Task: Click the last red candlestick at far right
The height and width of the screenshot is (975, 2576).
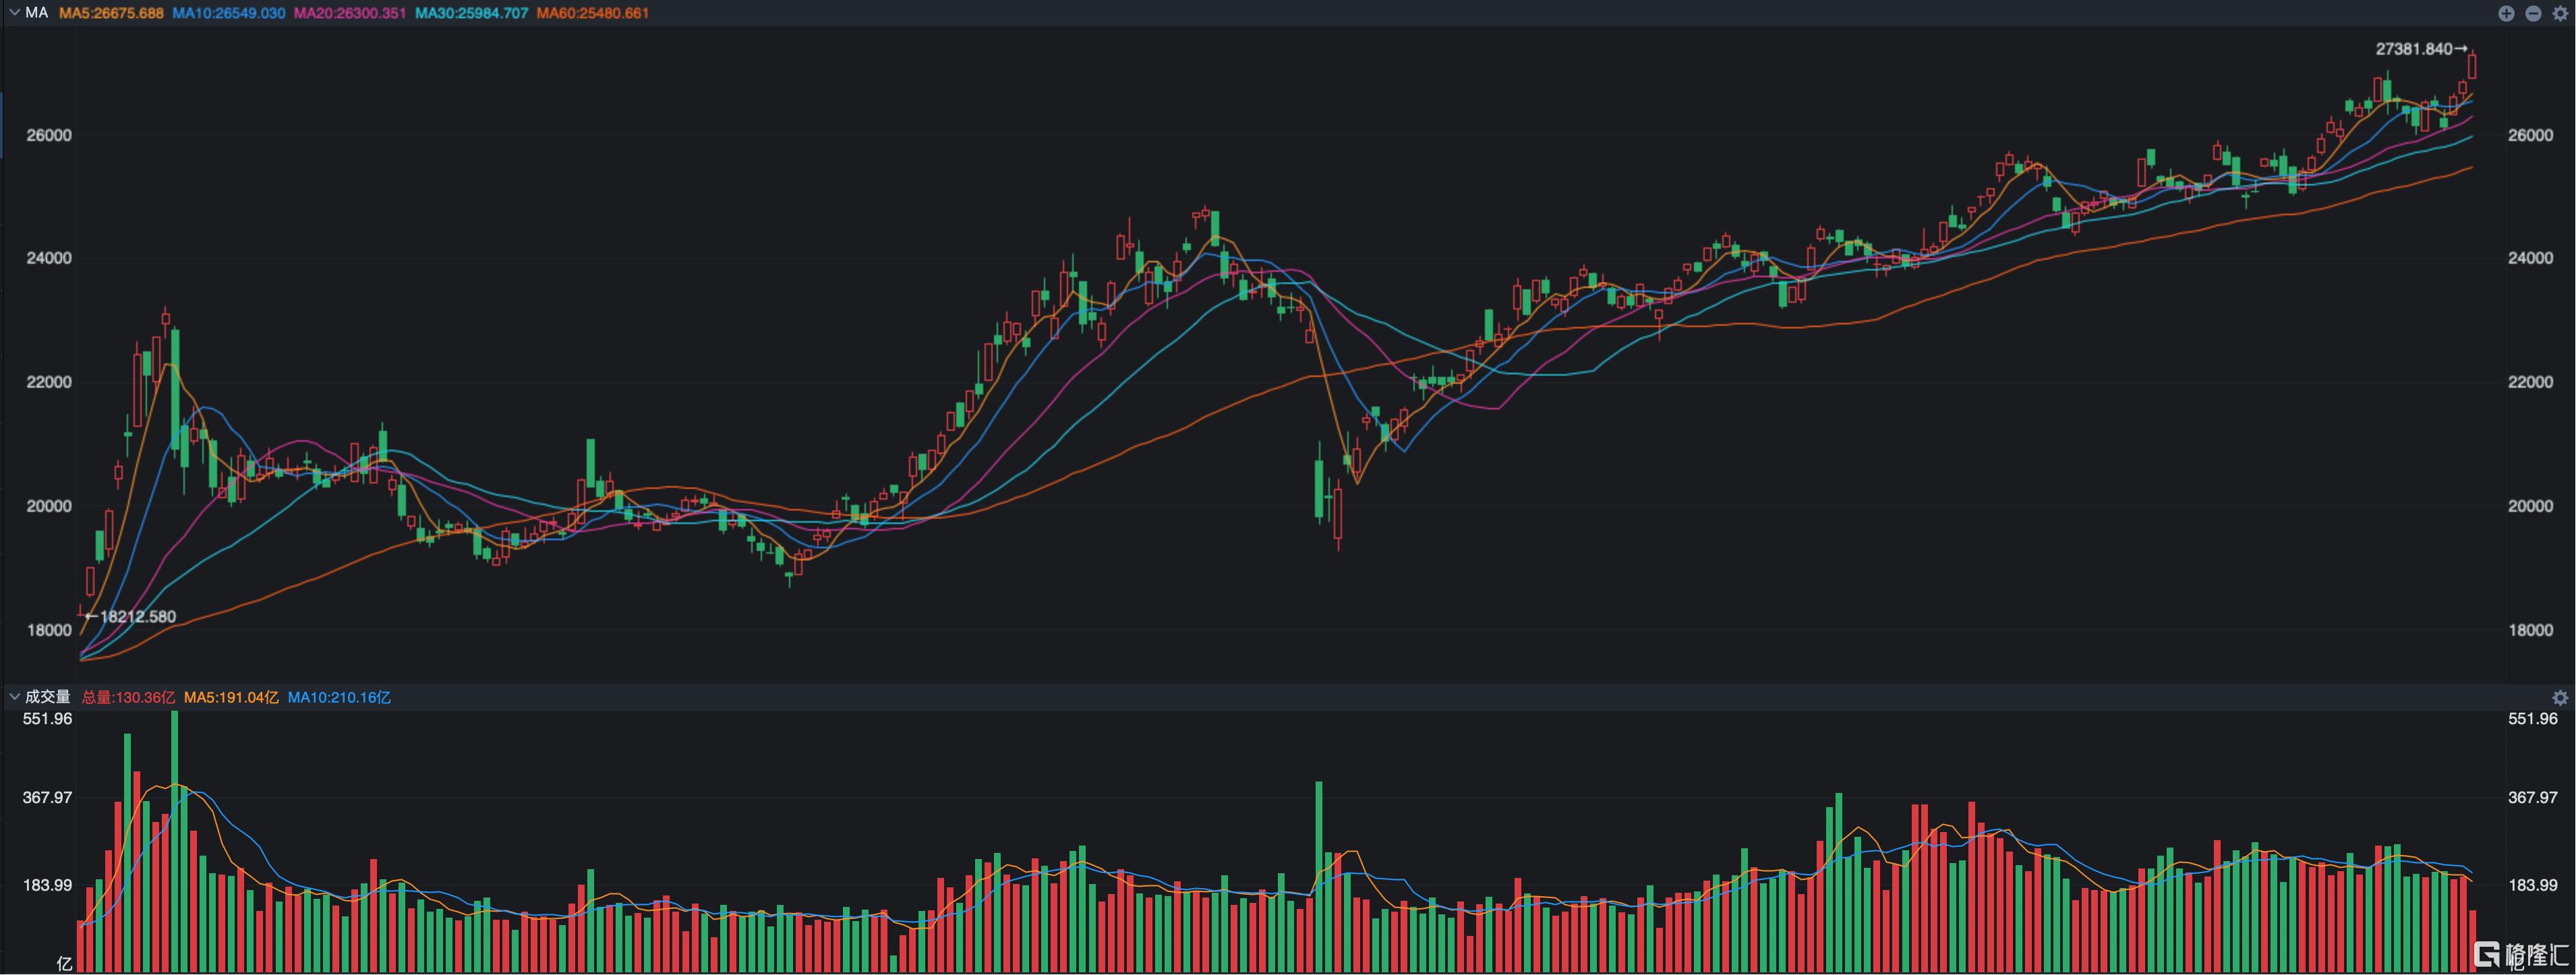Action: 2472,66
